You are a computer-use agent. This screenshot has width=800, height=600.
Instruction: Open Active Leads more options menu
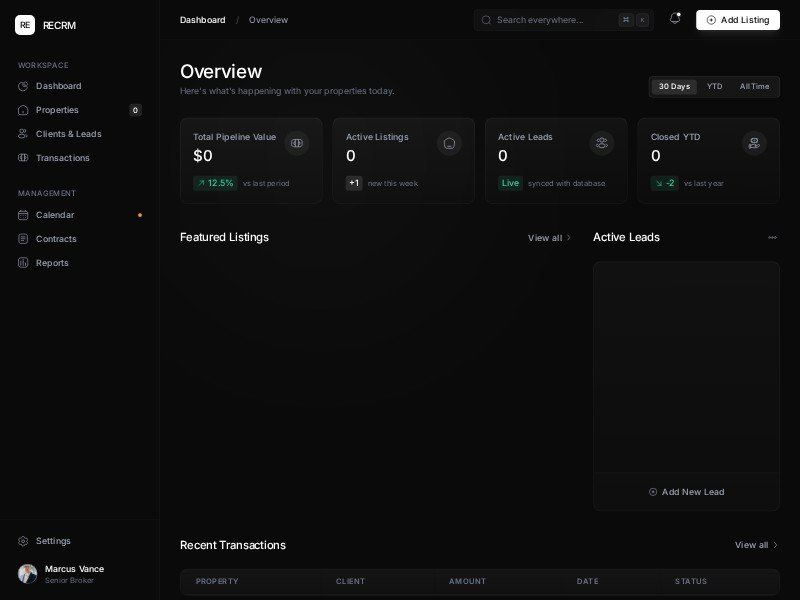772,238
